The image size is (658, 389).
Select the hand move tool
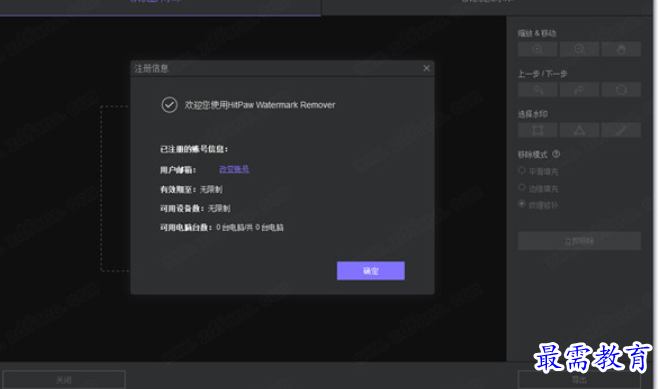click(621, 49)
